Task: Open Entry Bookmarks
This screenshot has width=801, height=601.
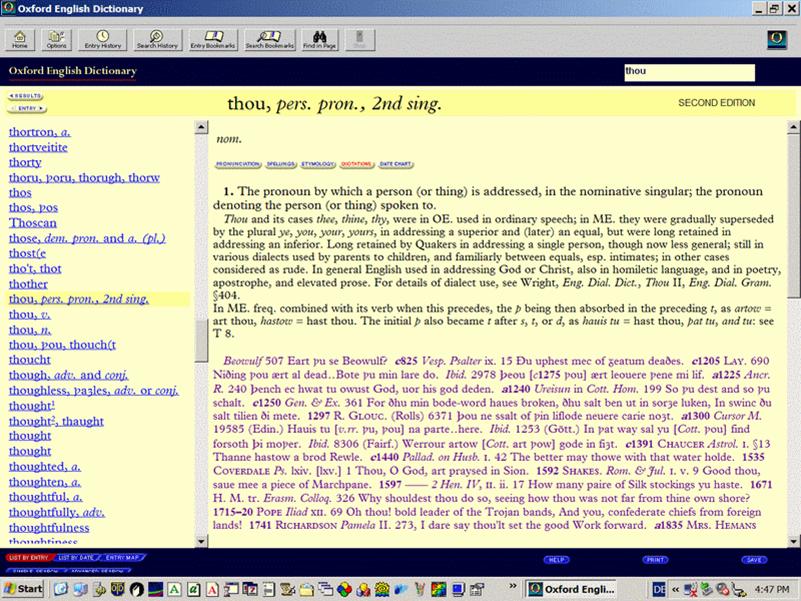Action: pos(210,39)
